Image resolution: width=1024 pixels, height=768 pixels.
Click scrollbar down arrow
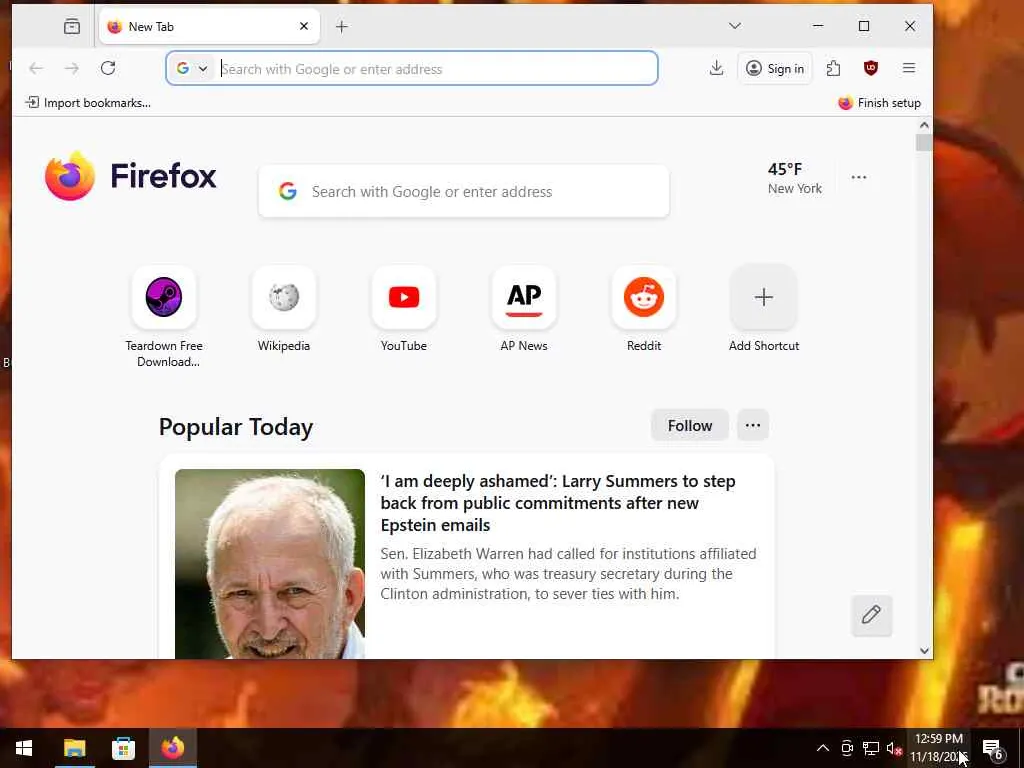(x=923, y=650)
